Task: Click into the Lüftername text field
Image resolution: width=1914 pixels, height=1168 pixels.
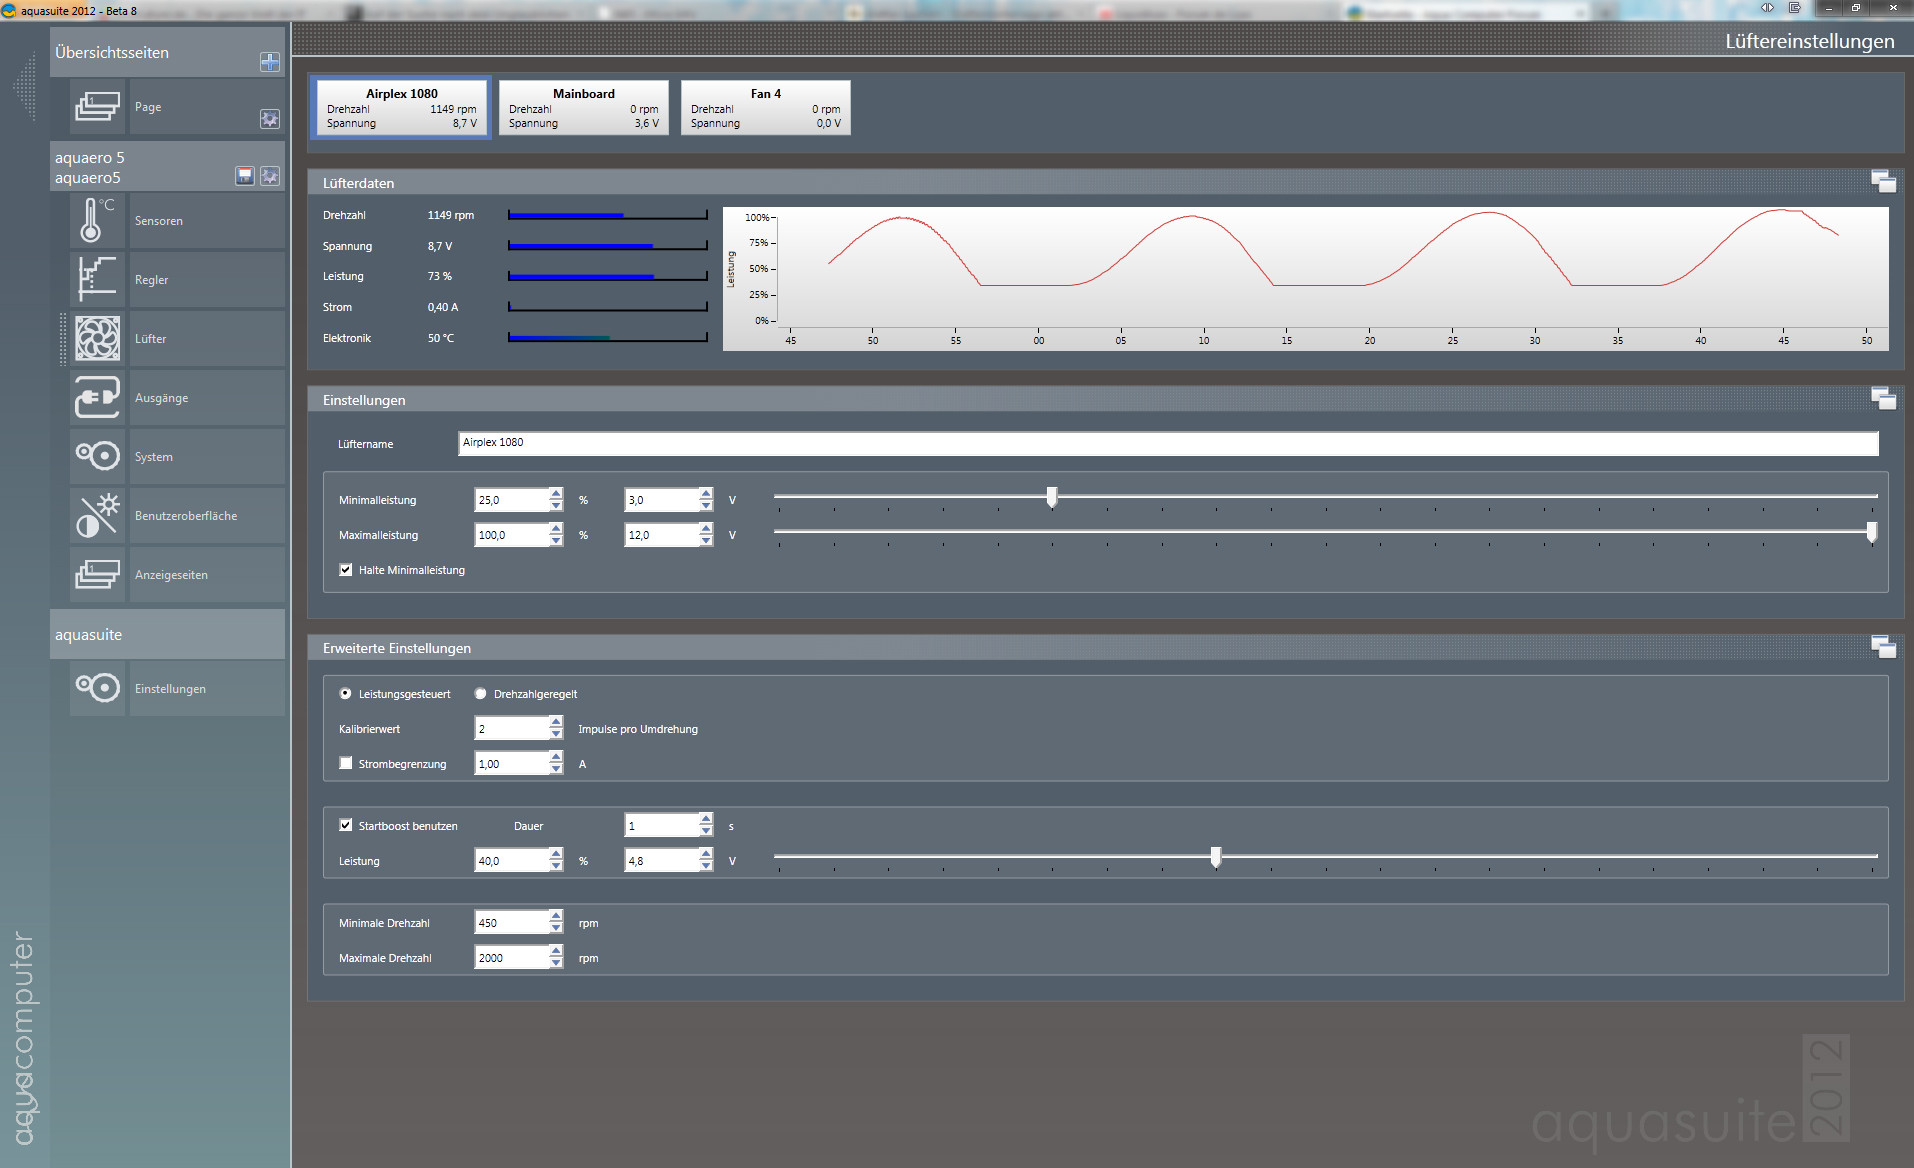Action: (1167, 443)
